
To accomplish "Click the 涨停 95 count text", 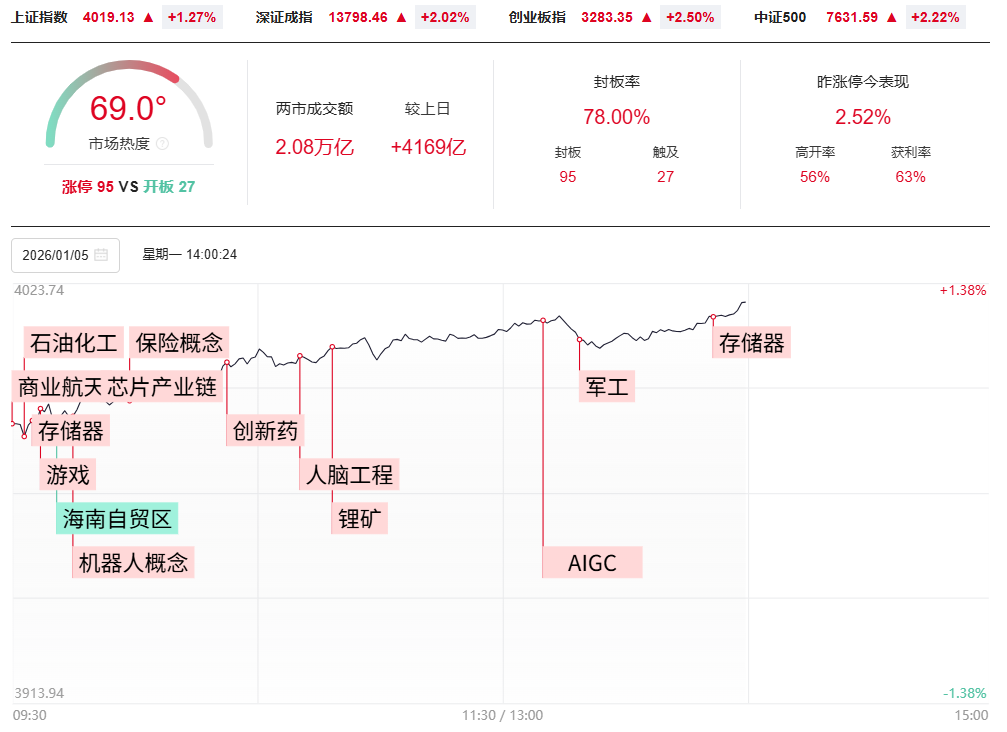I will pyautogui.click(x=88, y=186).
